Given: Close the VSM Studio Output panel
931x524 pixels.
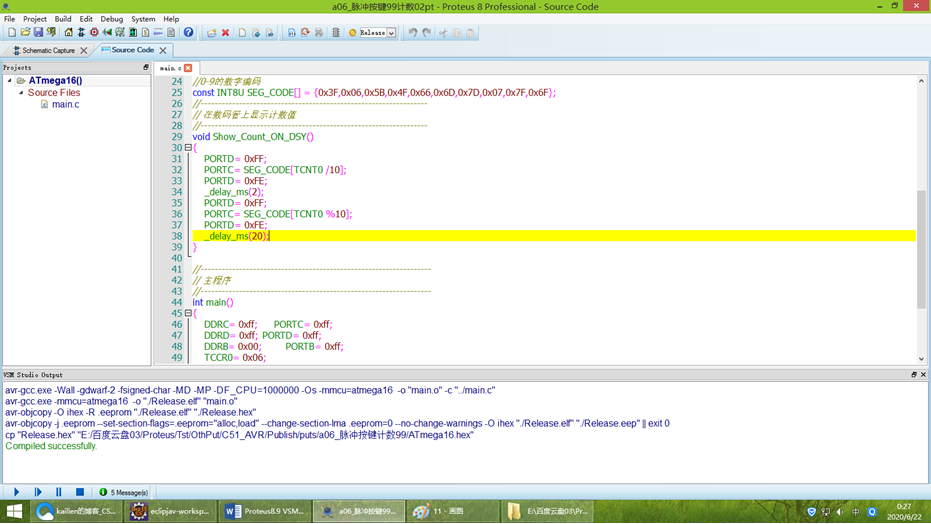Looking at the screenshot, I should (923, 374).
